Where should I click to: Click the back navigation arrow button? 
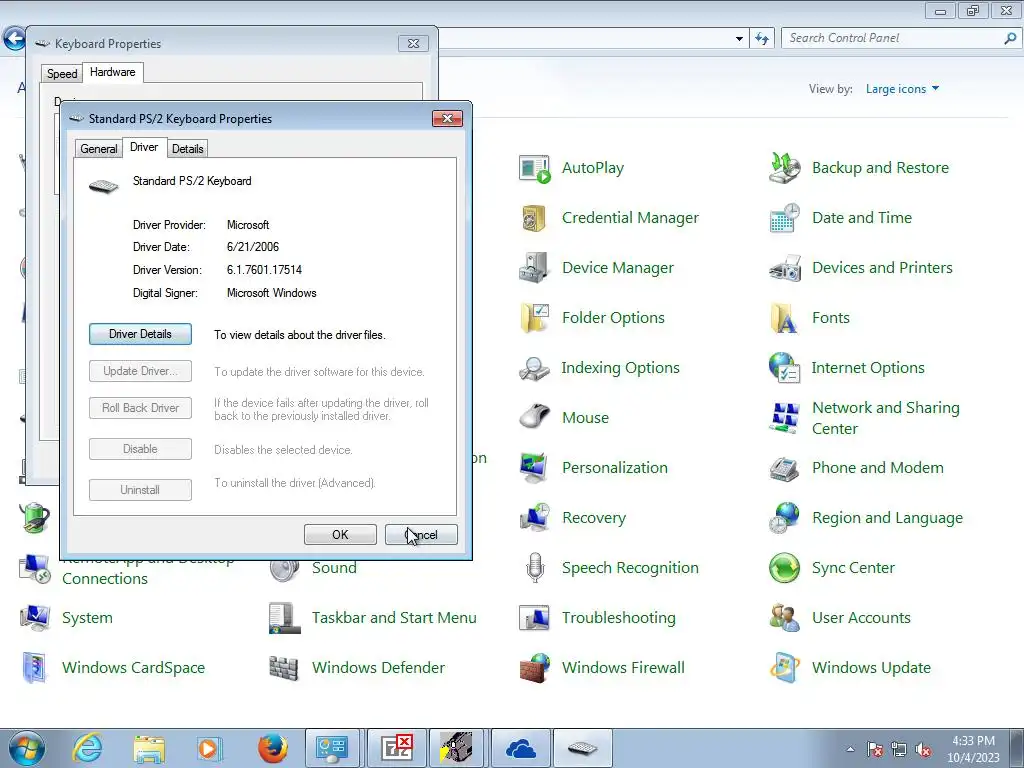tap(14, 39)
